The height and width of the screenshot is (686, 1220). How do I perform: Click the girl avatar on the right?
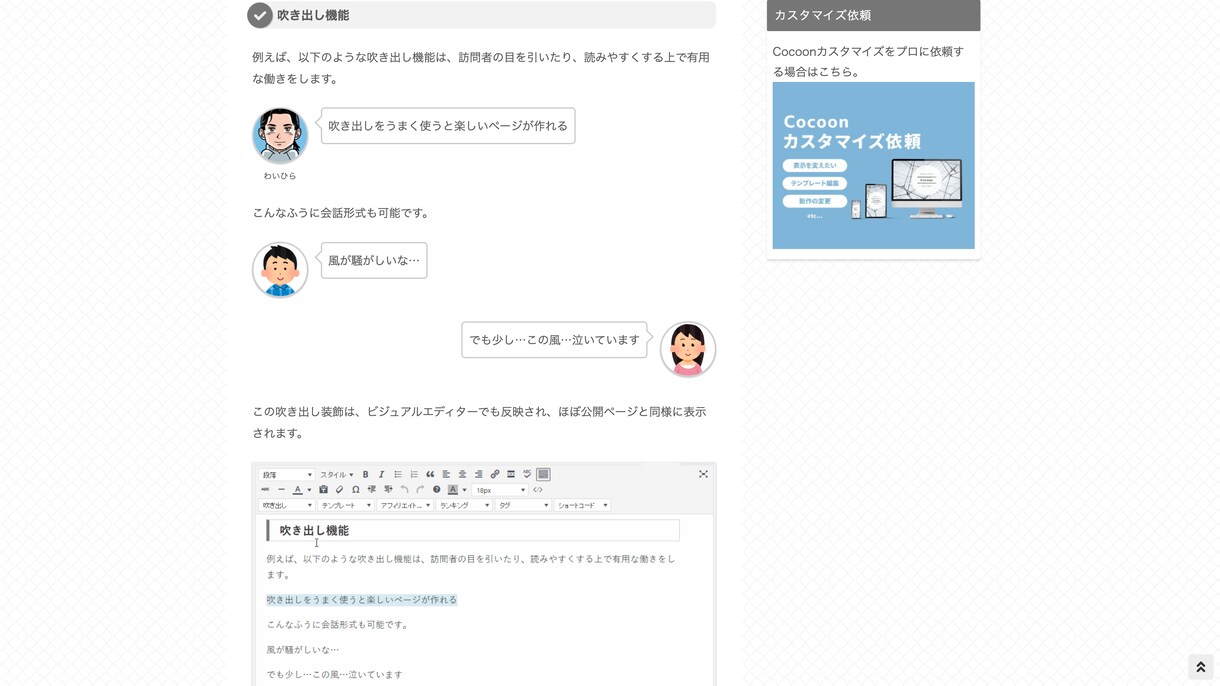pos(688,349)
